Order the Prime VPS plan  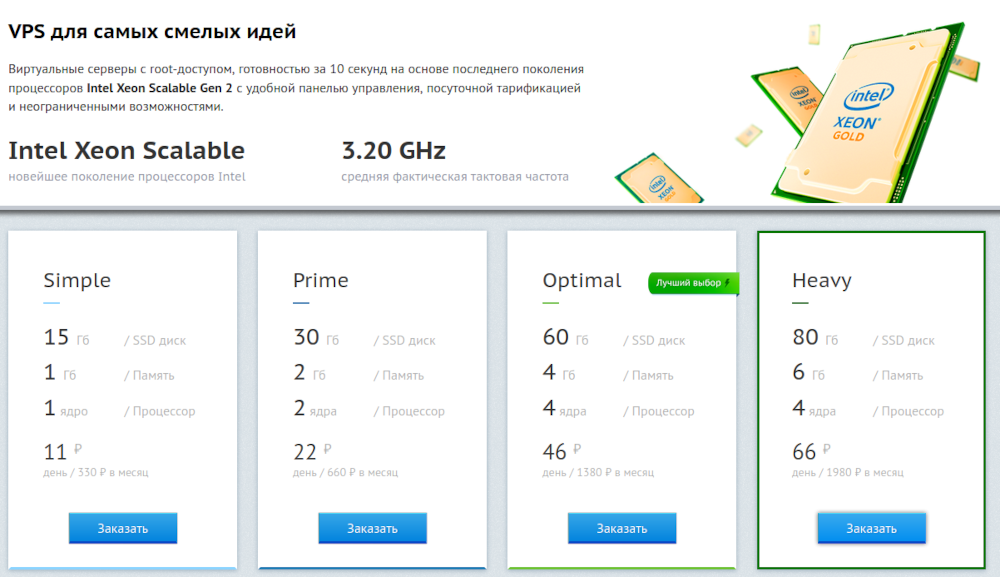[372, 528]
